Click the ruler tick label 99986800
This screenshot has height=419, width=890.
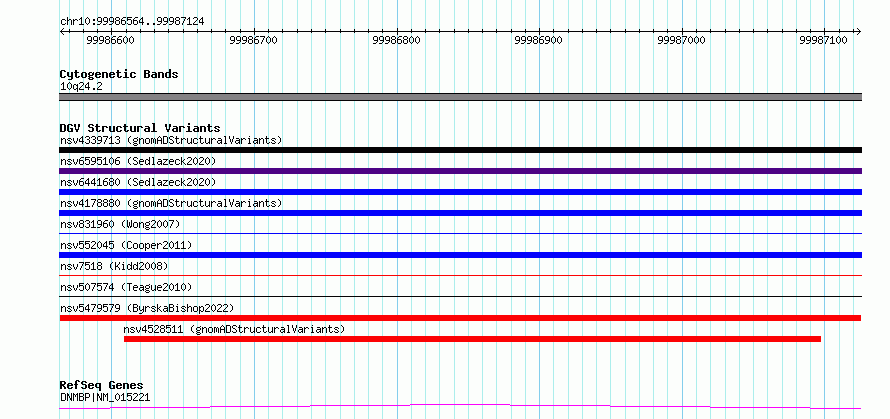point(396,40)
